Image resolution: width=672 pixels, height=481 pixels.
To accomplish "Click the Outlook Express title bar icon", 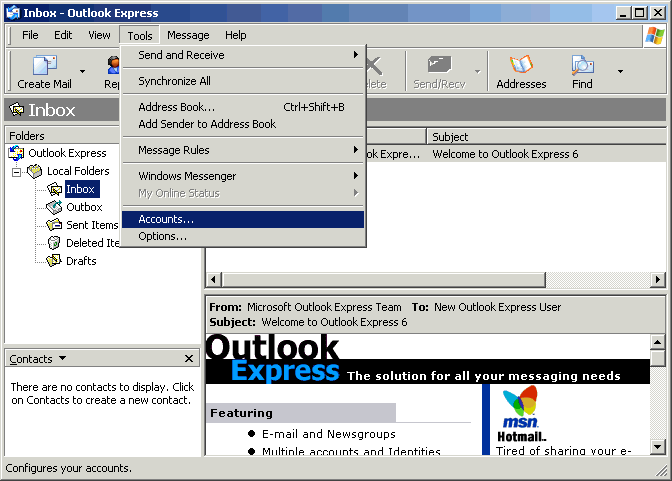I will (13, 13).
